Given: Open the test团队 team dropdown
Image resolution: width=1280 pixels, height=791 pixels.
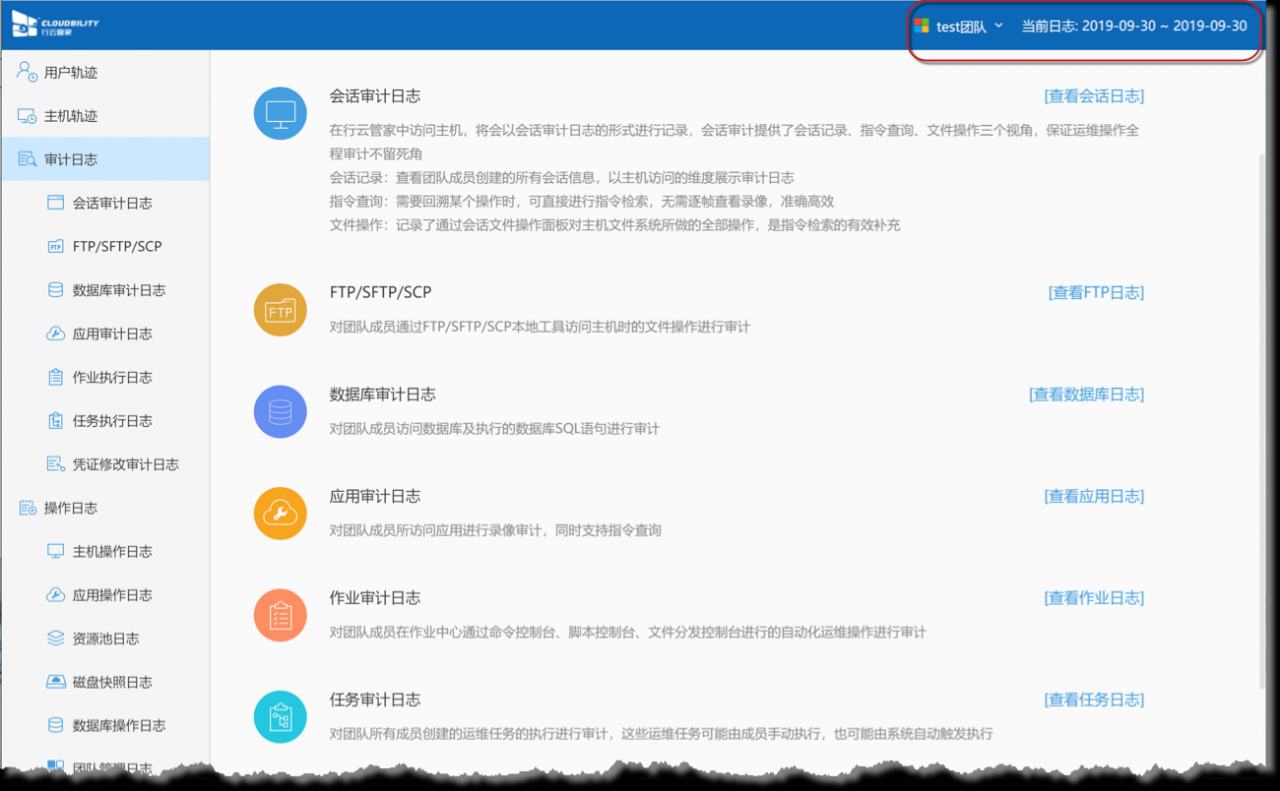Looking at the screenshot, I should tap(968, 26).
